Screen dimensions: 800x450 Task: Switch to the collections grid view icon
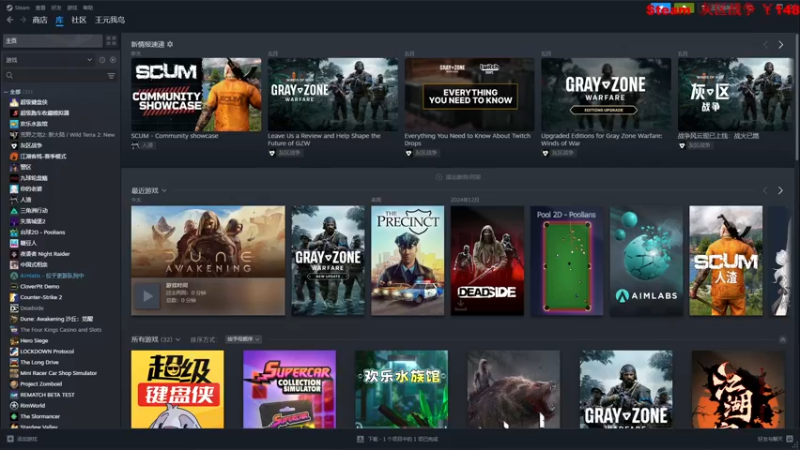(x=111, y=40)
